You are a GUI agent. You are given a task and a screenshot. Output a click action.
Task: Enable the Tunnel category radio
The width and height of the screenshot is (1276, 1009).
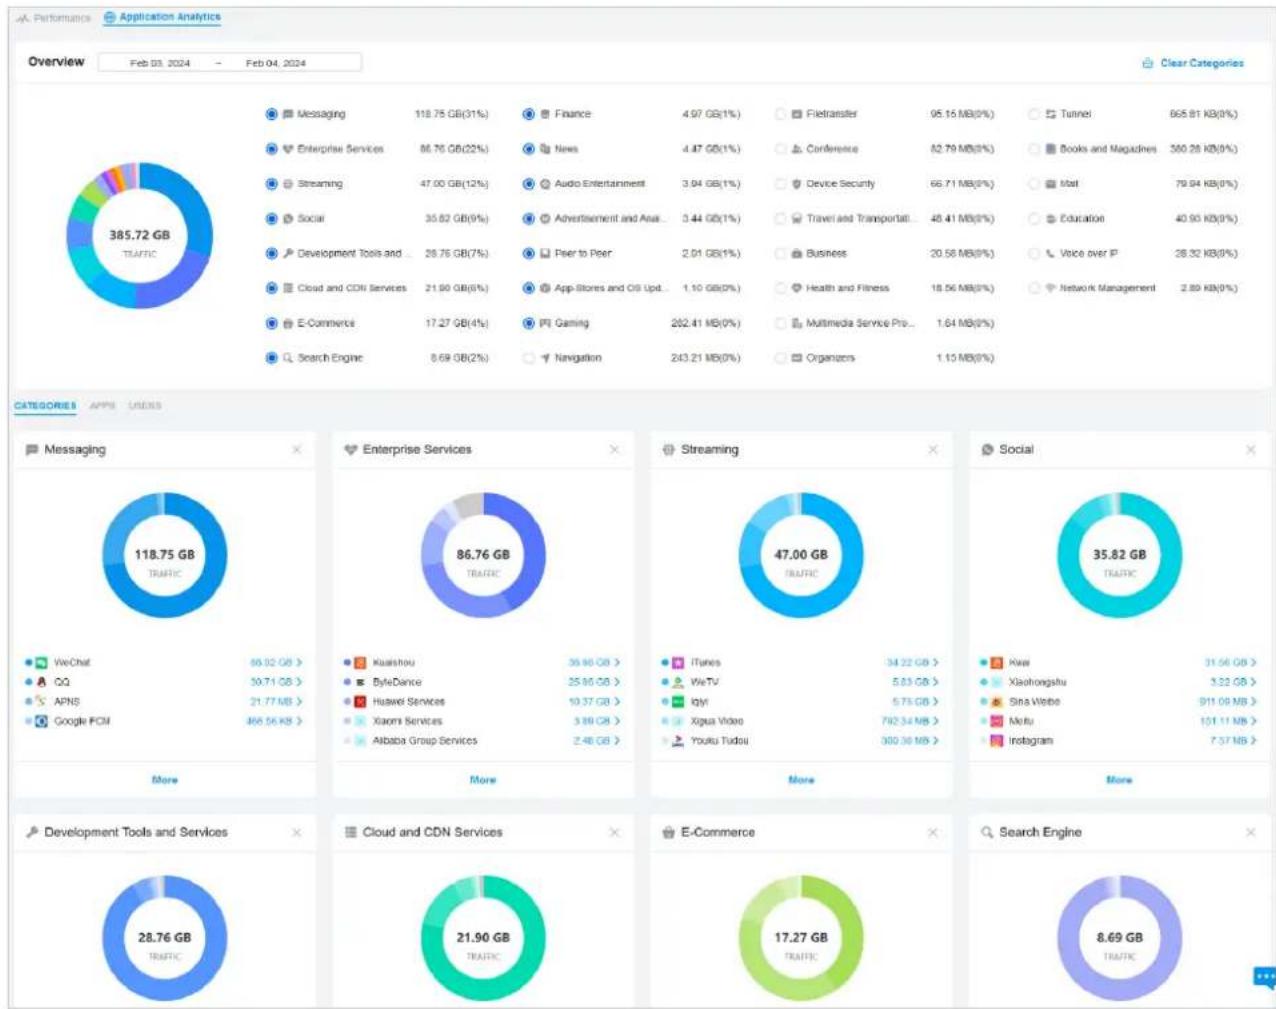[1035, 114]
